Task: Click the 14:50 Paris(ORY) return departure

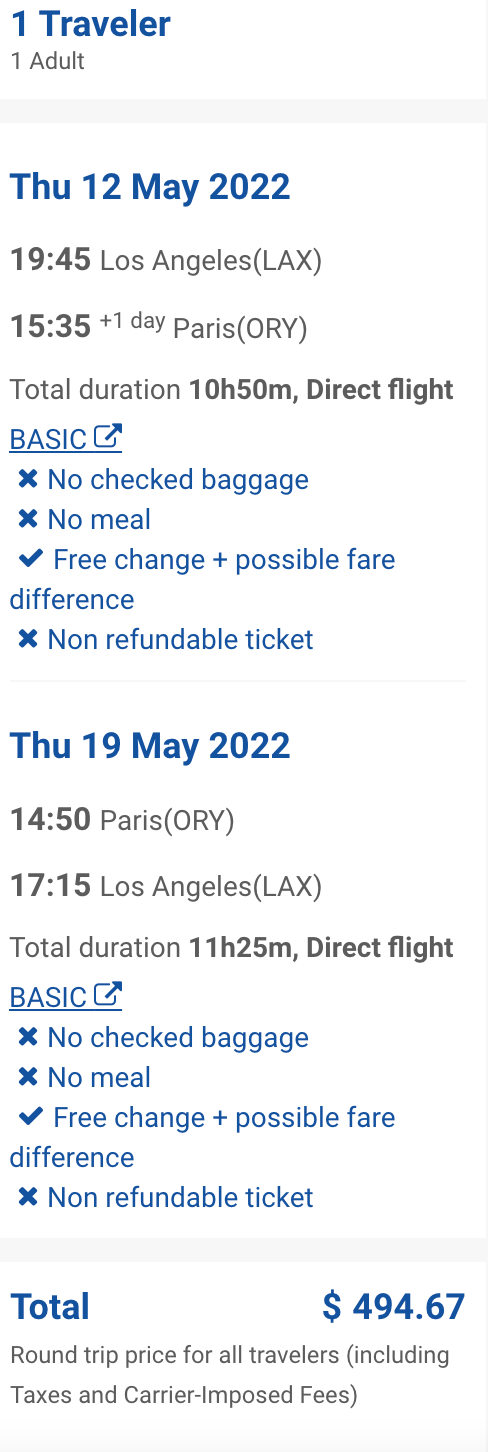Action: [x=122, y=821]
